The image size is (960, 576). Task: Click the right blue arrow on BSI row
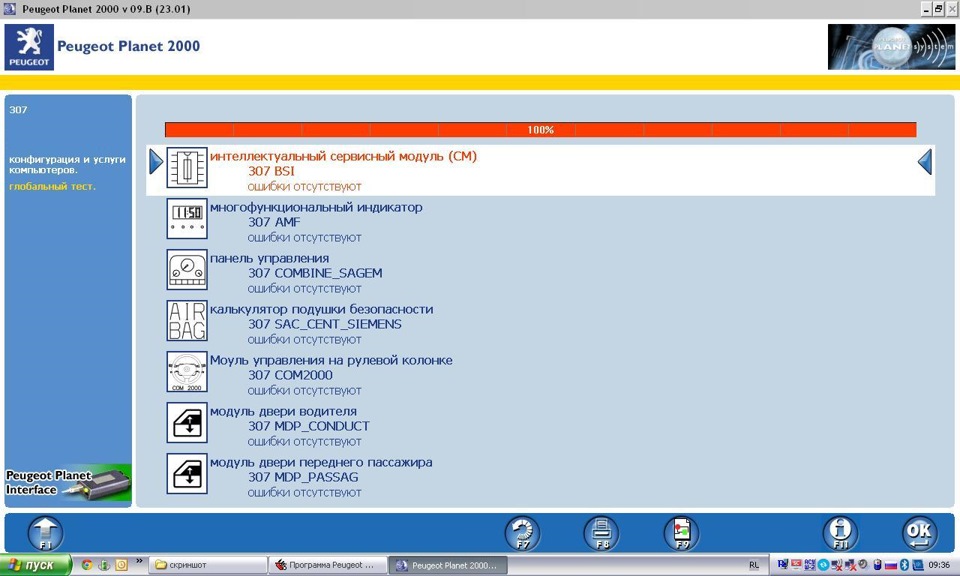(x=925, y=162)
